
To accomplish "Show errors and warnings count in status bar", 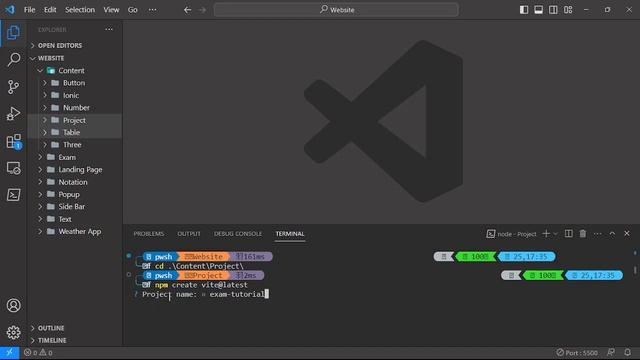I will coord(38,353).
